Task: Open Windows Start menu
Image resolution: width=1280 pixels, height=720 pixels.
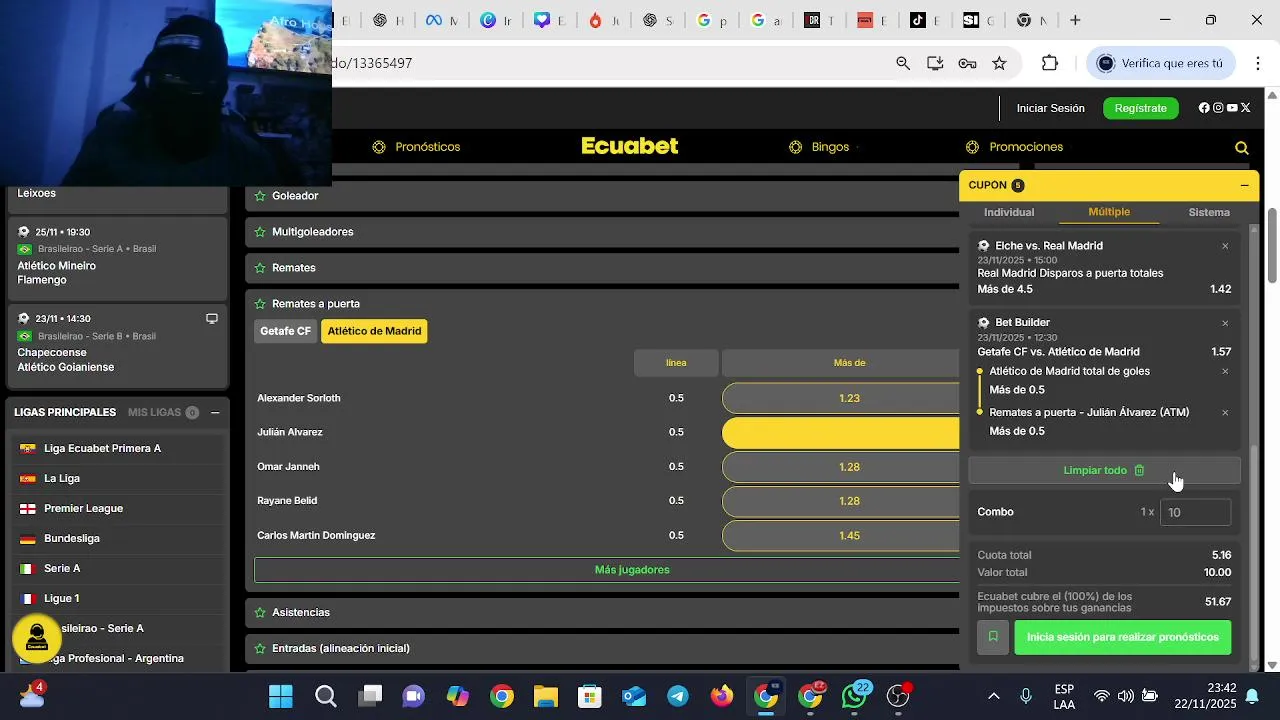Action: point(281,696)
